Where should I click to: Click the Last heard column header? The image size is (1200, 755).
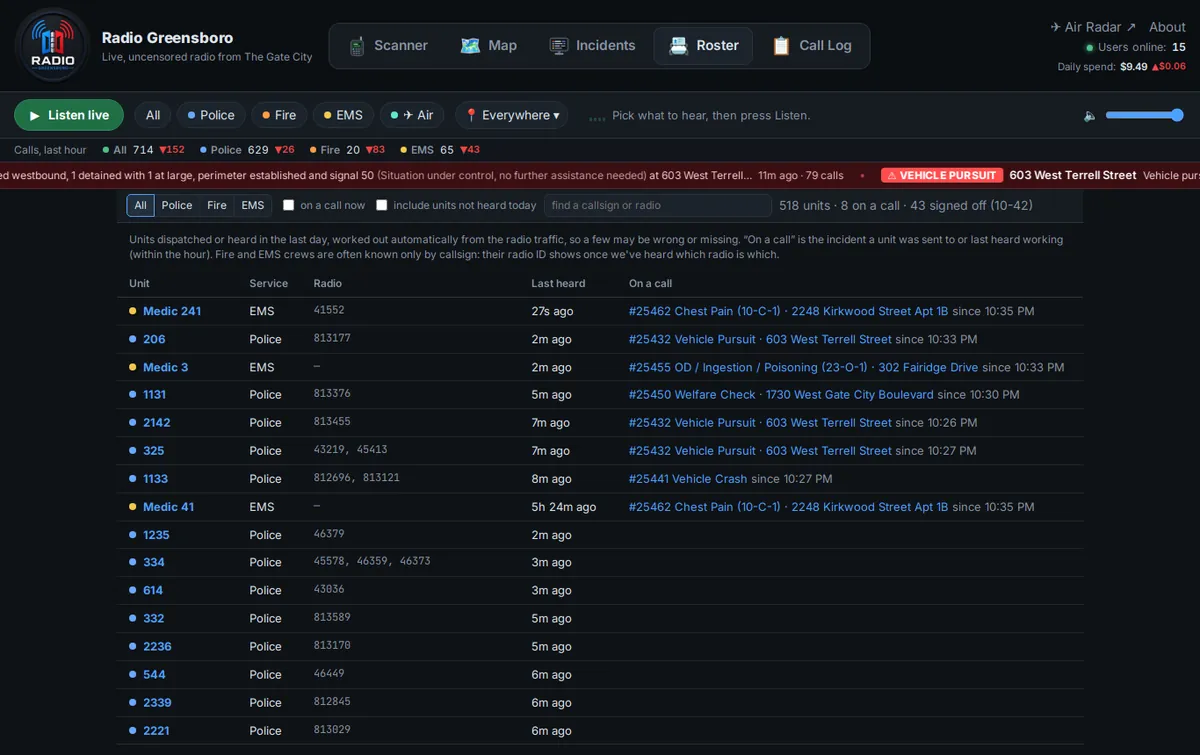[x=558, y=283]
